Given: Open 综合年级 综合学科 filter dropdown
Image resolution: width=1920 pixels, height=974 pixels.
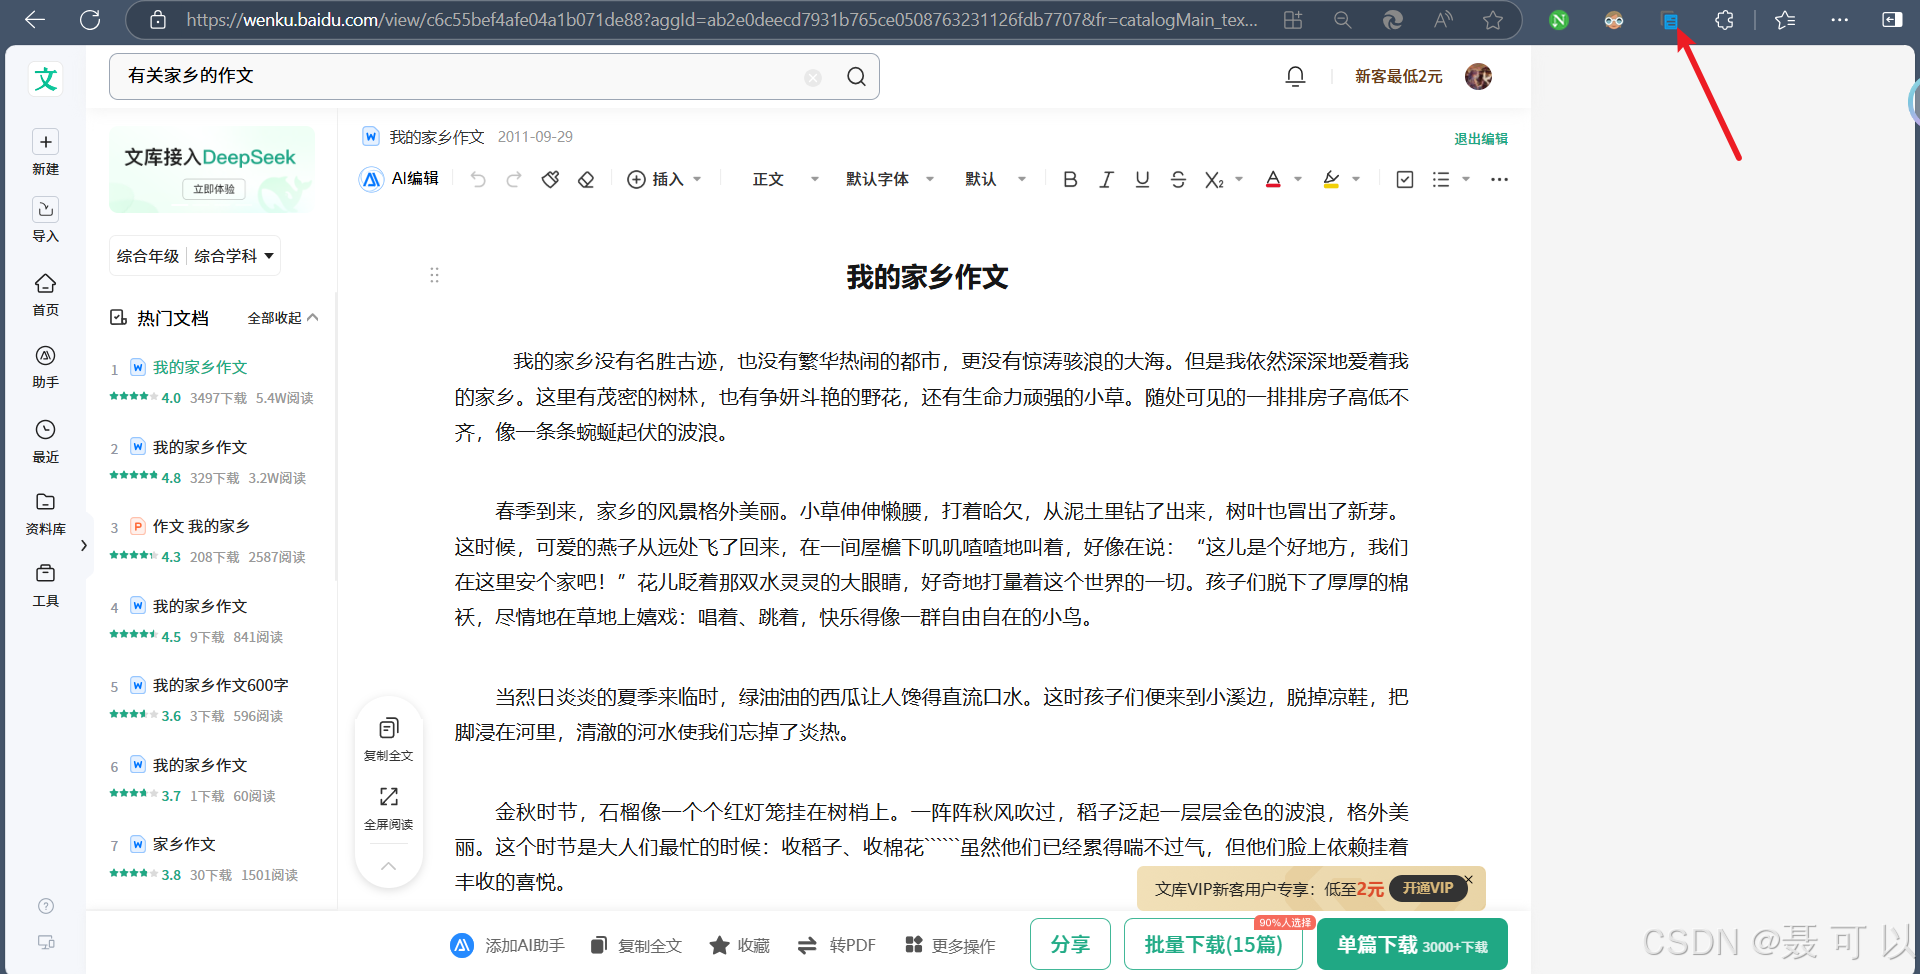Looking at the screenshot, I should (195, 256).
